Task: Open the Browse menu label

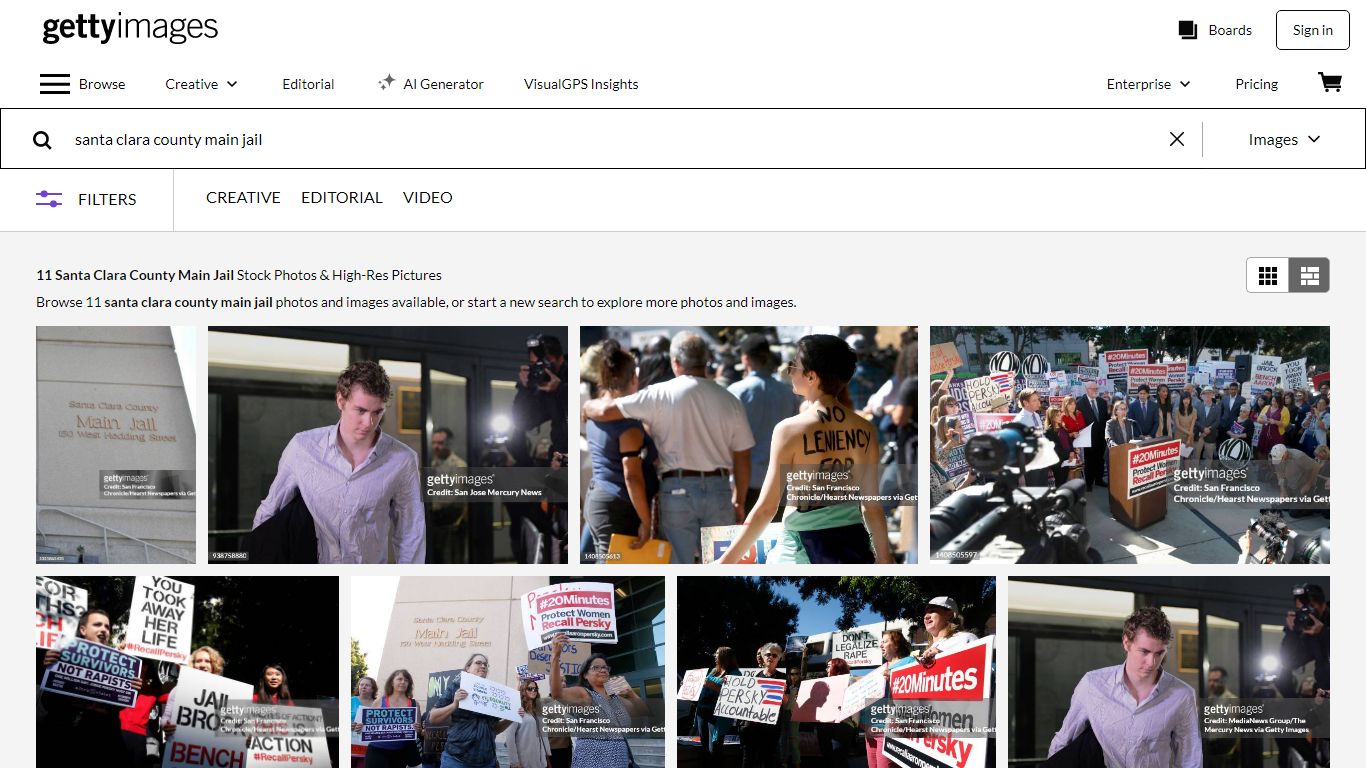Action: tap(102, 84)
